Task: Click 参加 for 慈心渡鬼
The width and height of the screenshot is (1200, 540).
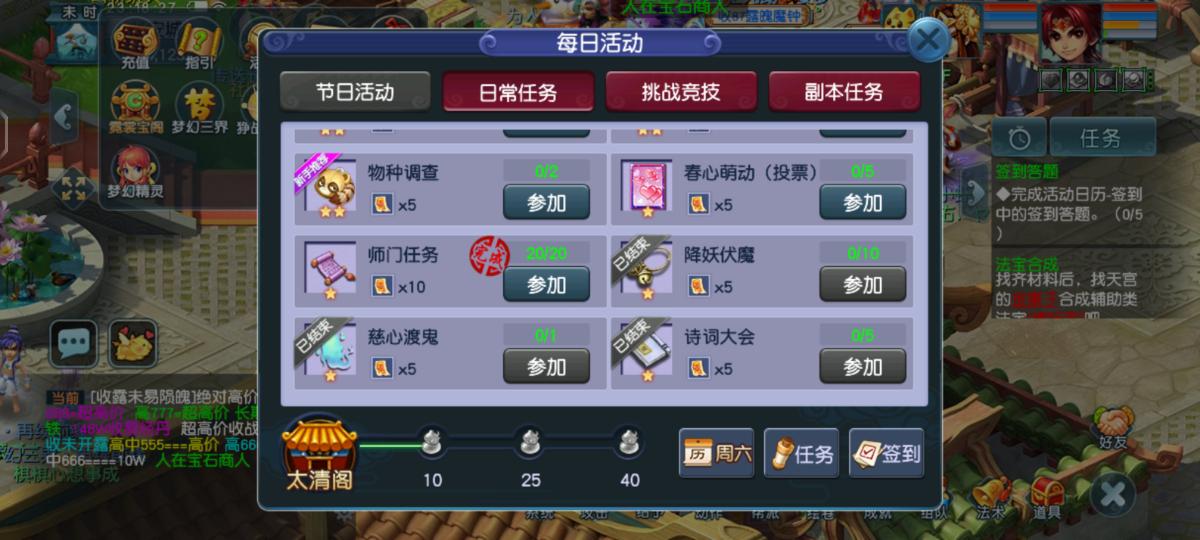Action: (x=546, y=366)
